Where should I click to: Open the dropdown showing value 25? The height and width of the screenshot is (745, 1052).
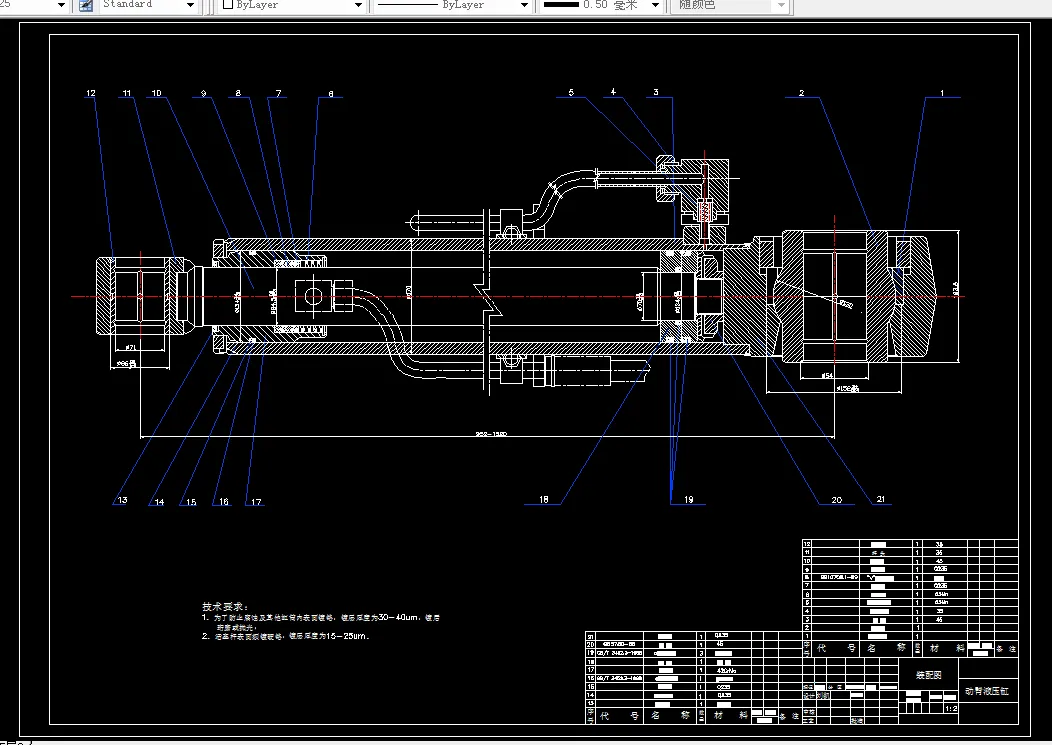34,5
